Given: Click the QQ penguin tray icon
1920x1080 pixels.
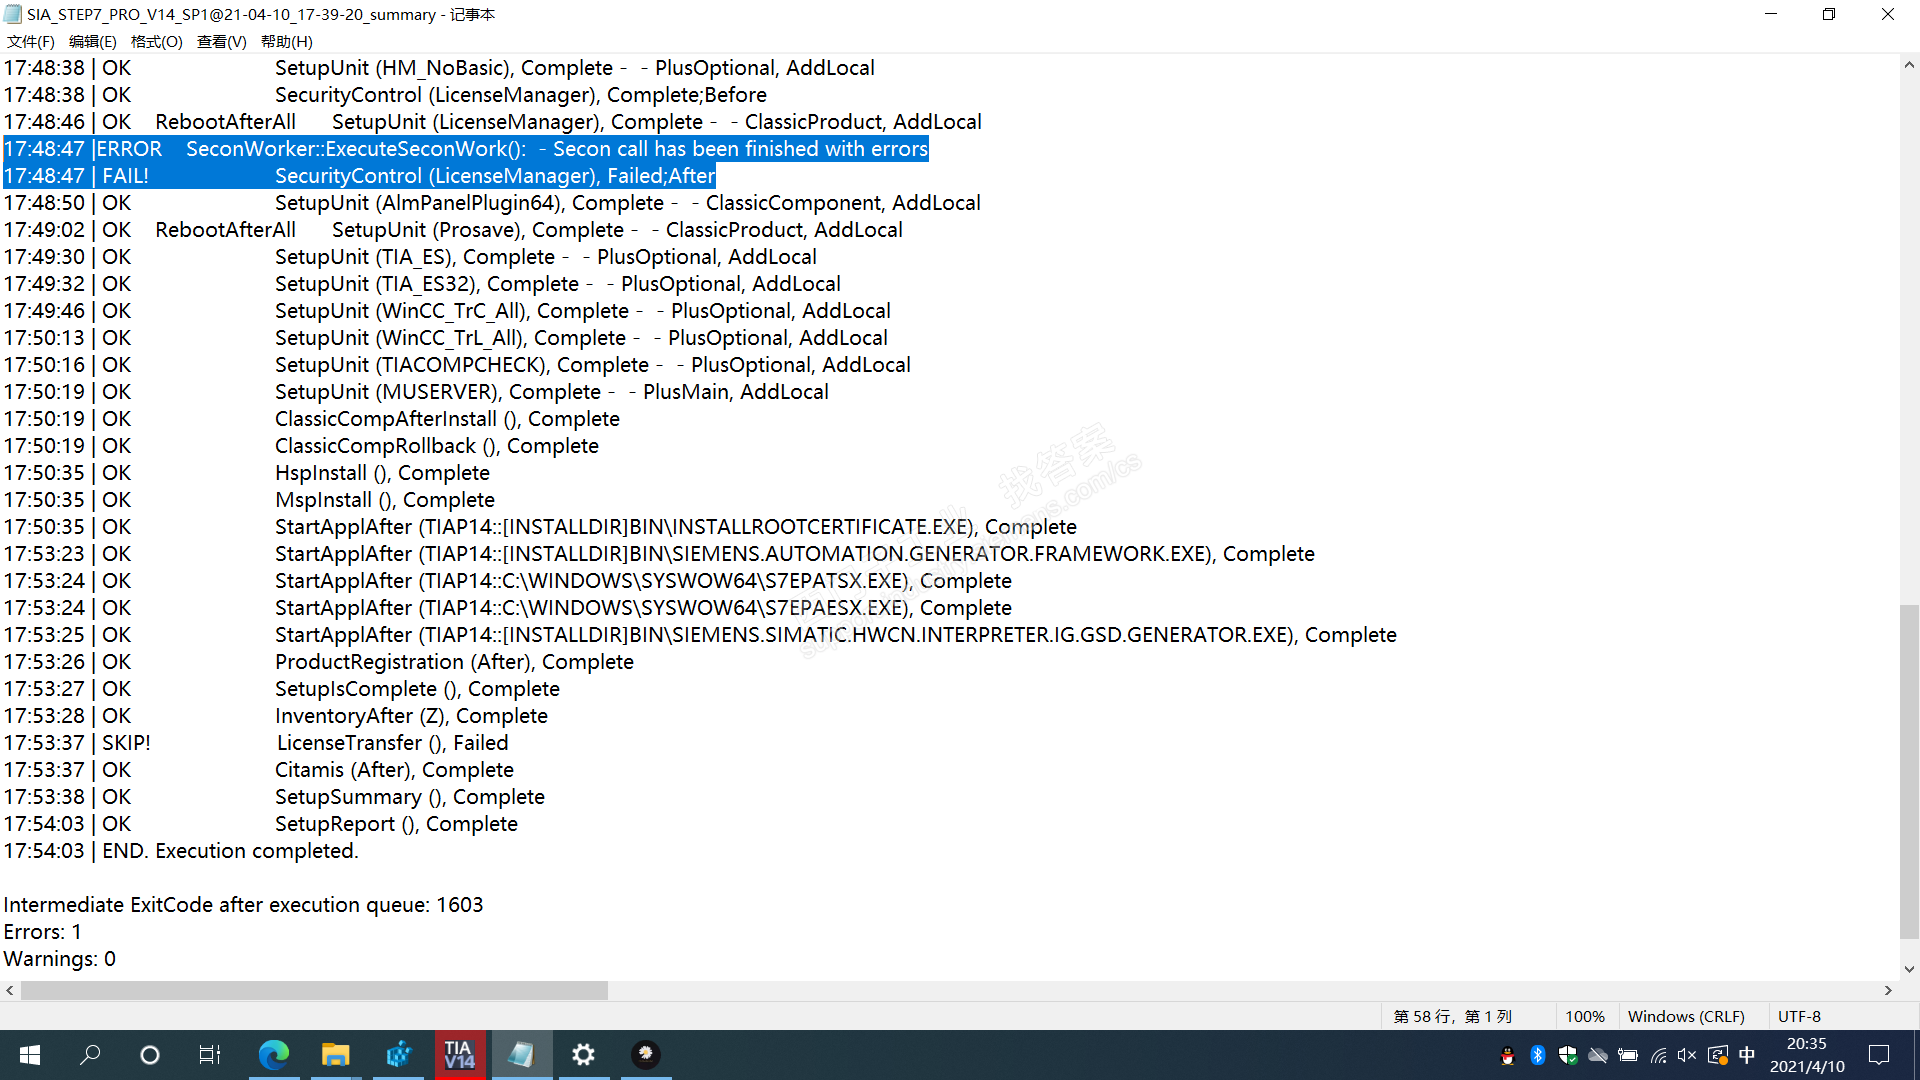Looking at the screenshot, I should (1508, 1055).
